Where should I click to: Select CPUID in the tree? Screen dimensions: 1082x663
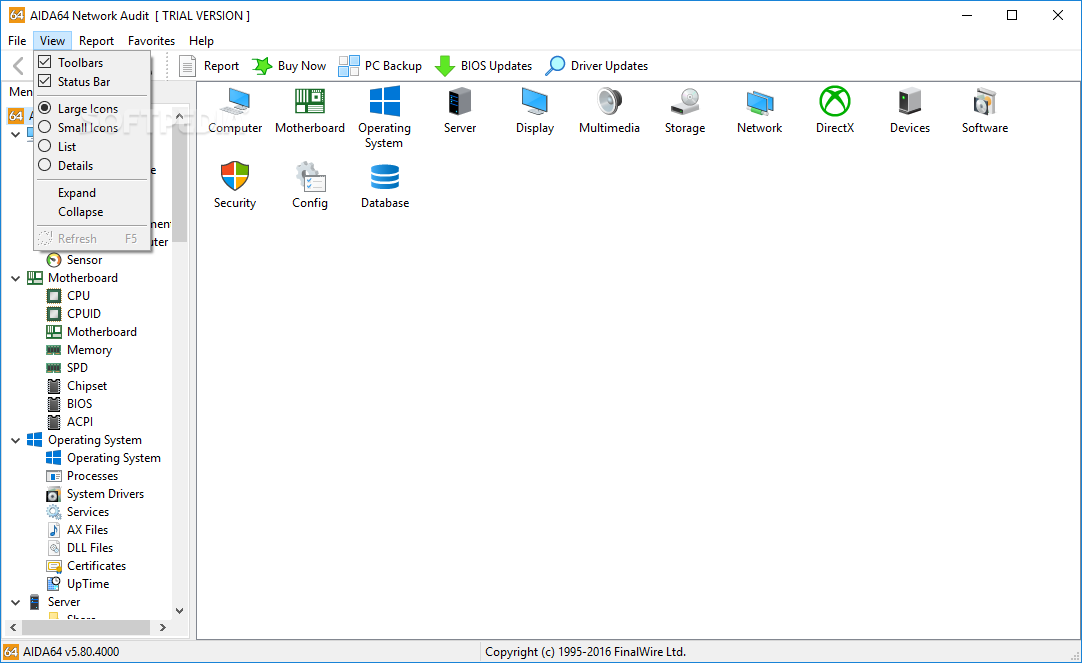tap(74, 314)
